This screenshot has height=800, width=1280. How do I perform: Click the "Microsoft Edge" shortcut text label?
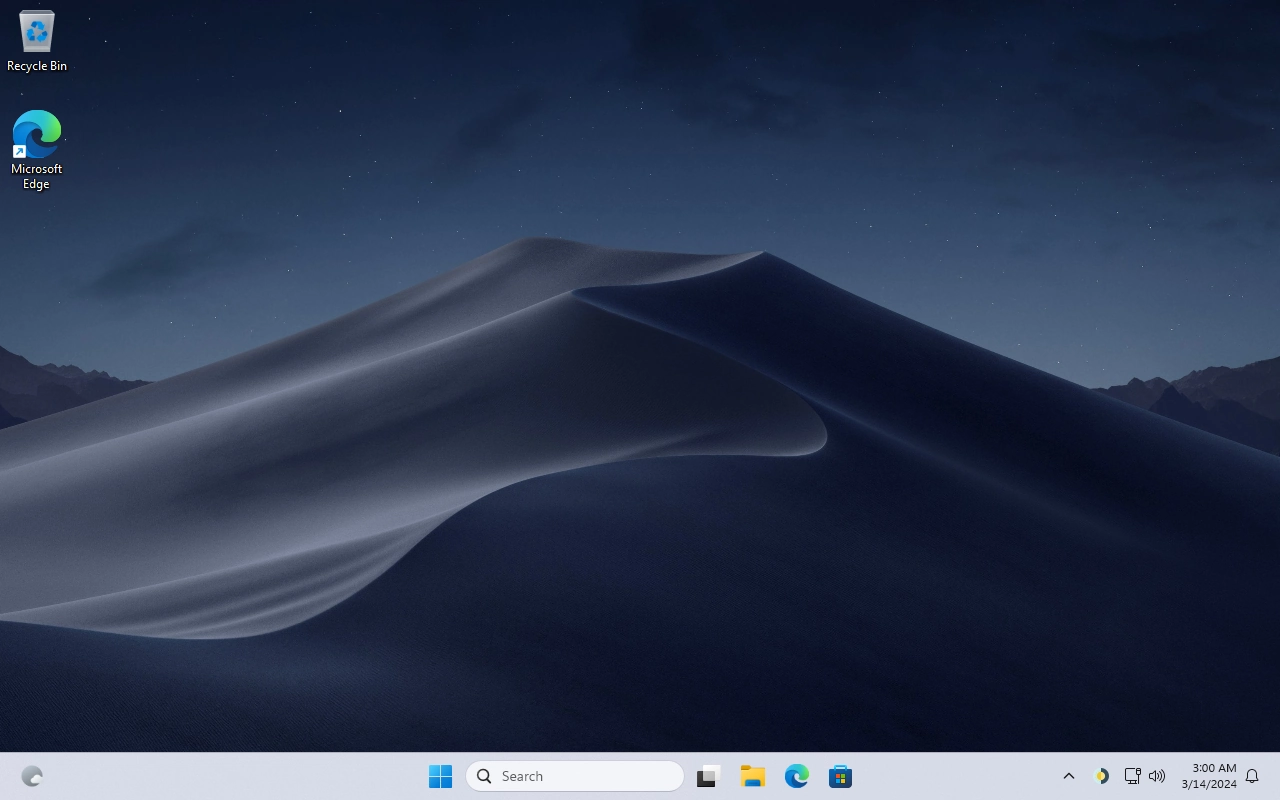pyautogui.click(x=37, y=176)
